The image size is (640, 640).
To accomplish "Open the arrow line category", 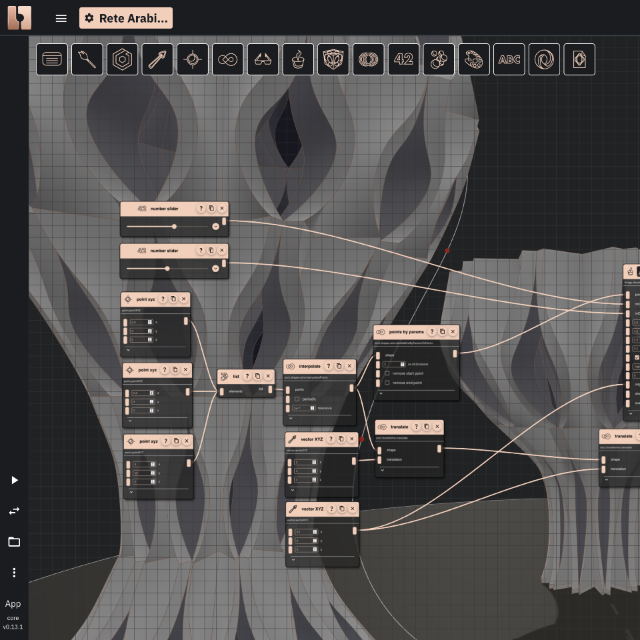I will (157, 59).
